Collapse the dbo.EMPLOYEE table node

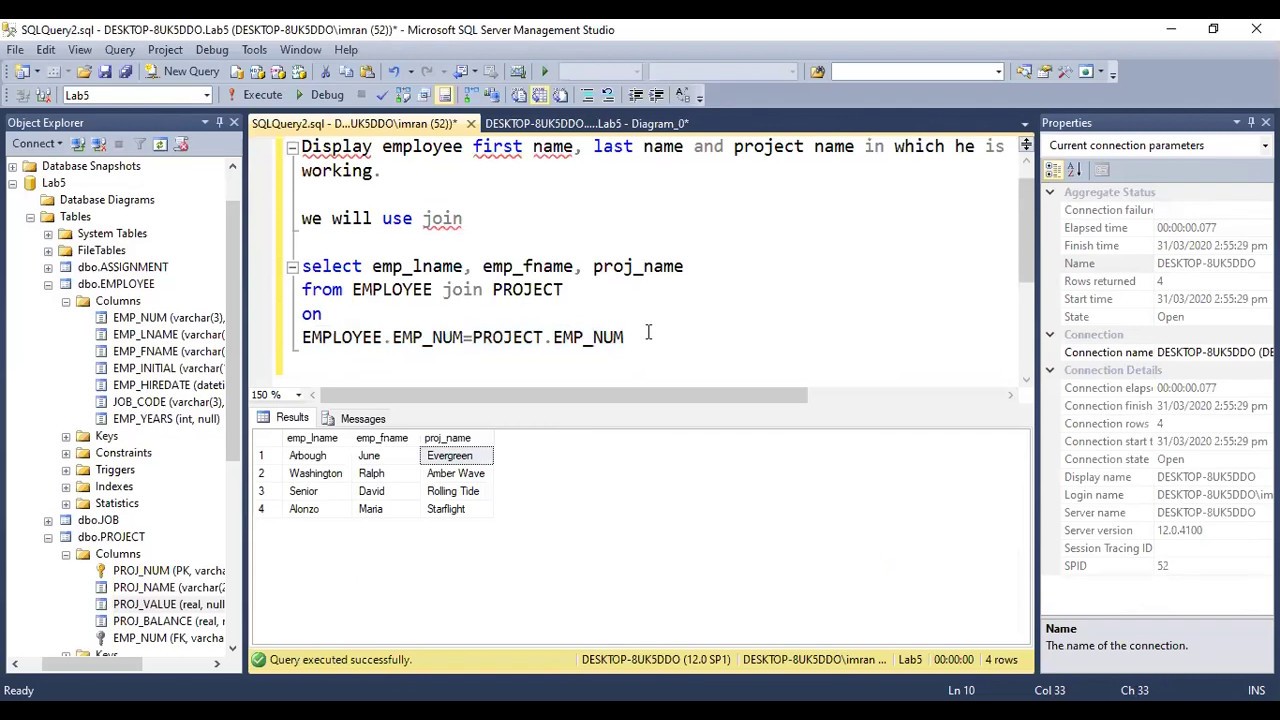pos(48,284)
